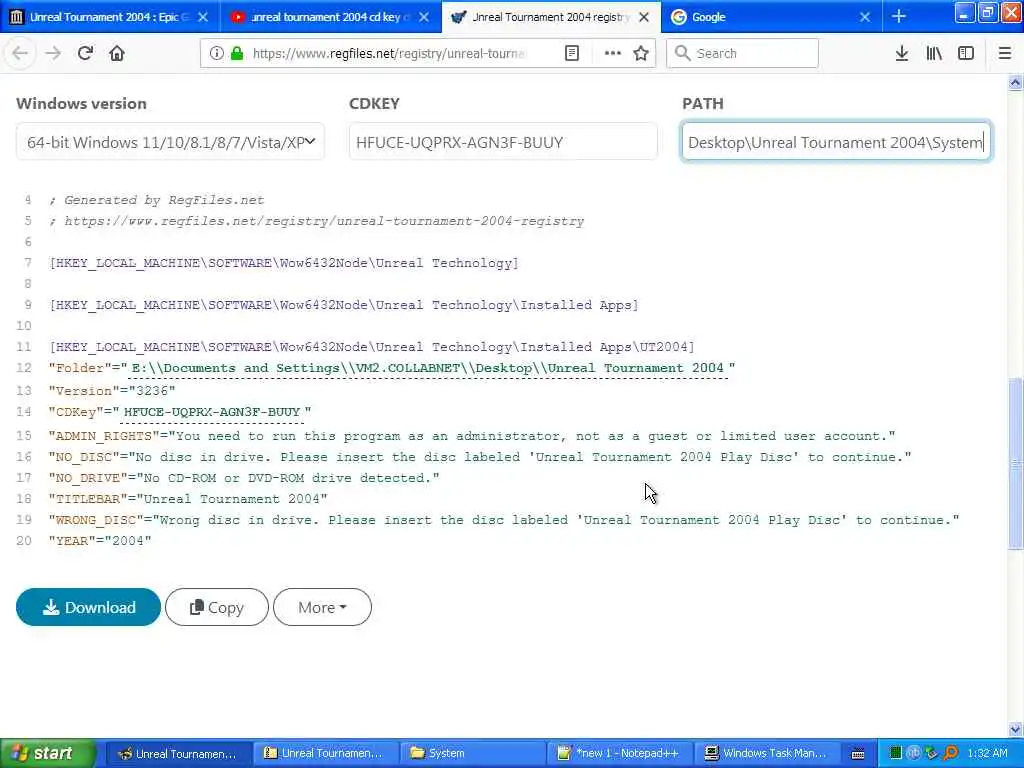This screenshot has height=768, width=1024.
Task: Go back using the back arrow
Action: click(x=20, y=53)
